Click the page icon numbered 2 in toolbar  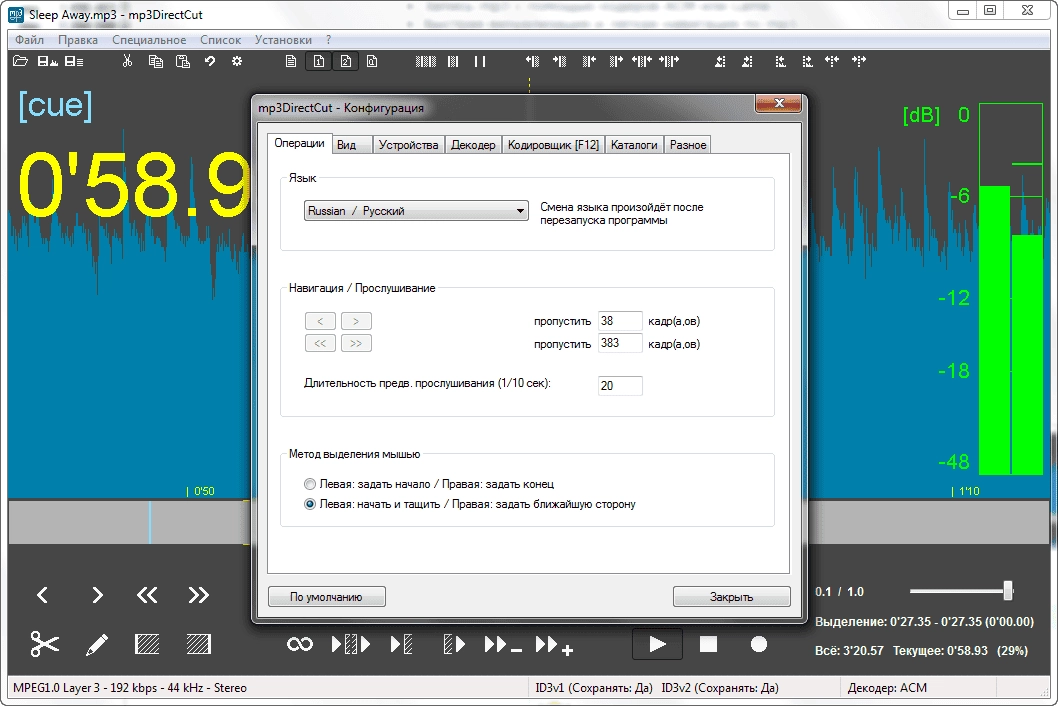pyautogui.click(x=345, y=61)
